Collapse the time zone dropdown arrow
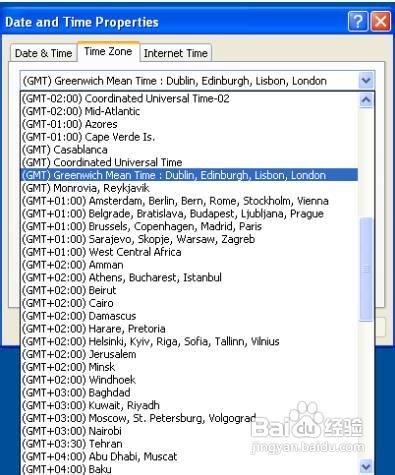 point(366,81)
